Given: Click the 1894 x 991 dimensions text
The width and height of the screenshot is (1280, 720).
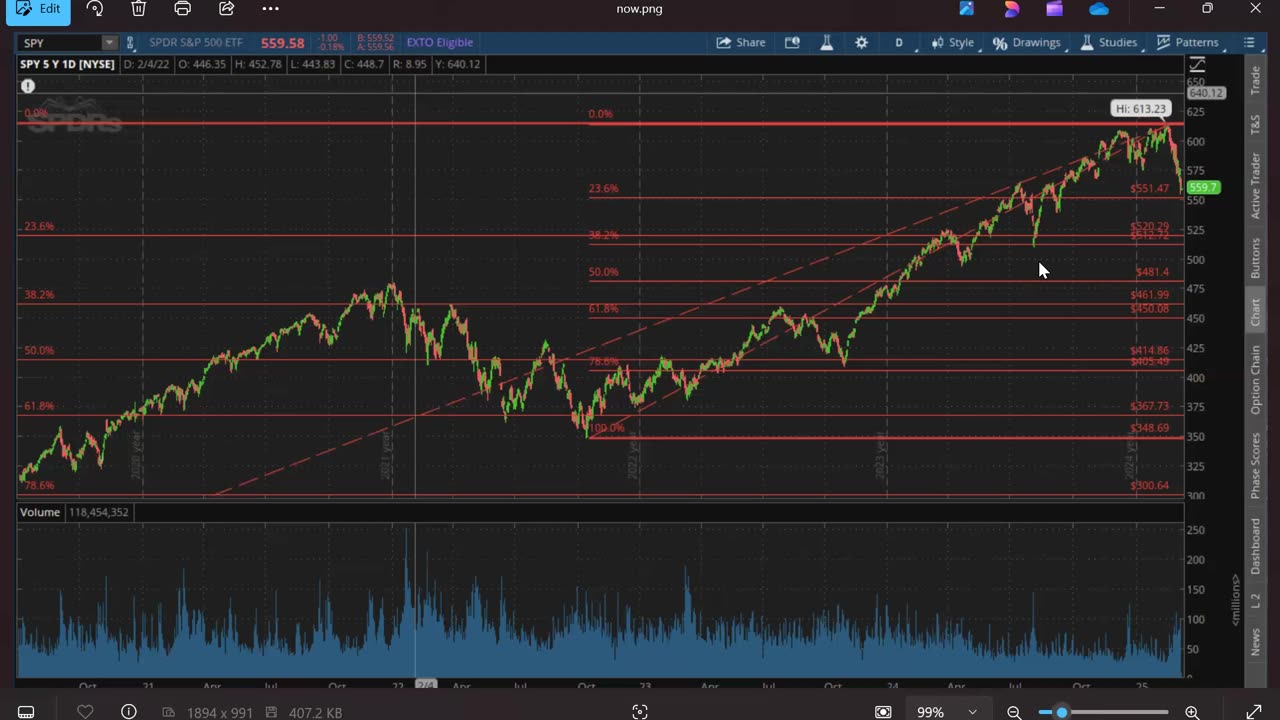Looking at the screenshot, I should click(220, 712).
